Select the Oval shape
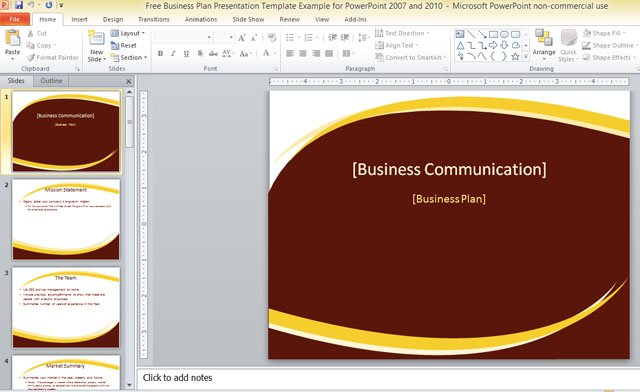640x392 pixels. pyautogui.click(x=504, y=34)
